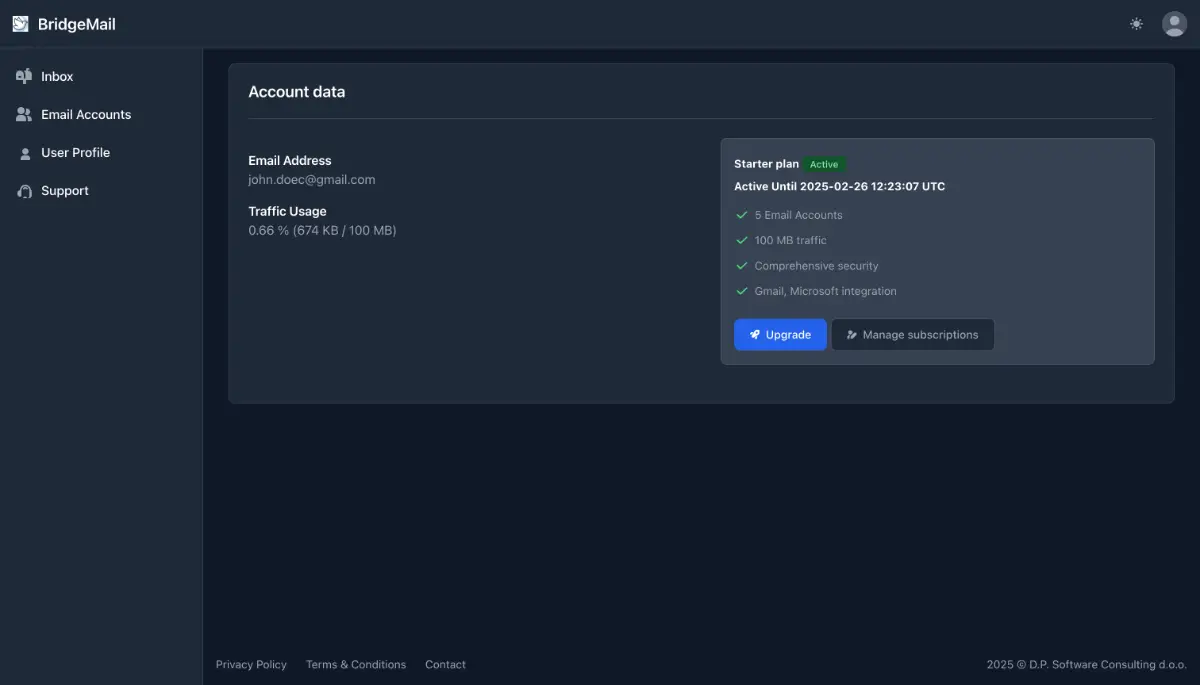This screenshot has height=685, width=1200.
Task: Open the user avatar menu
Action: click(x=1174, y=24)
